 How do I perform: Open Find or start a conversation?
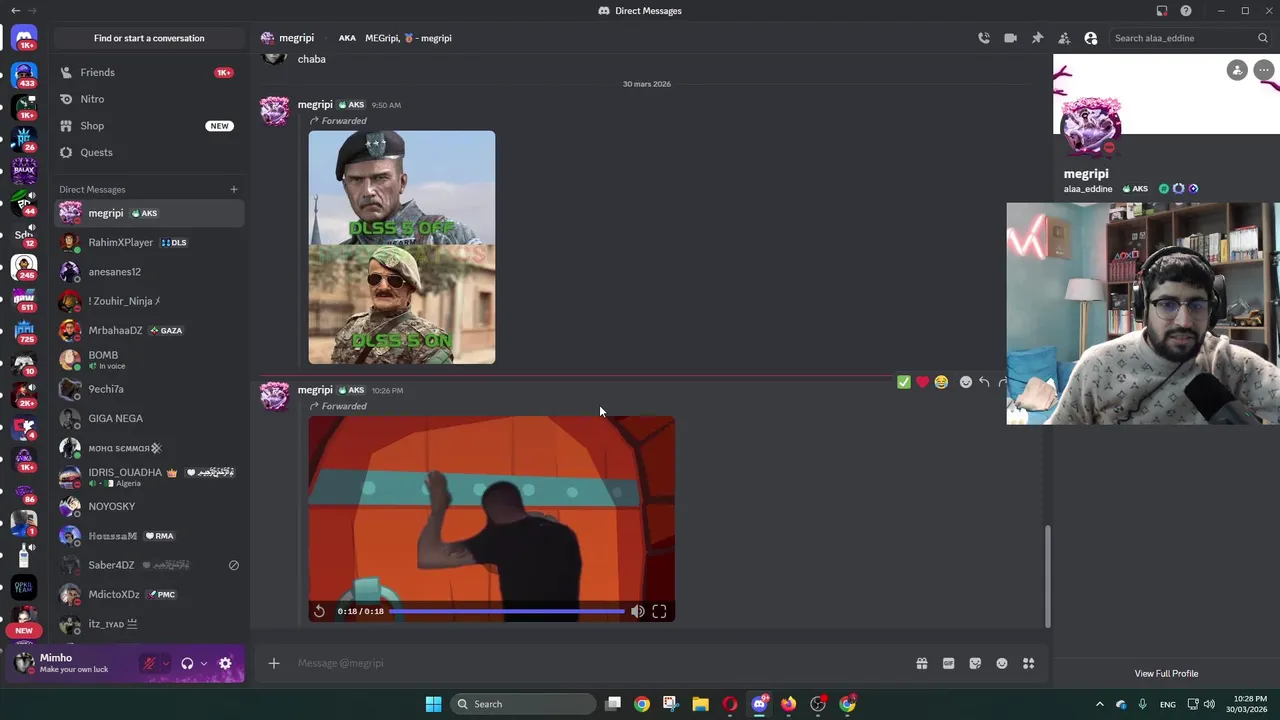coord(149,38)
